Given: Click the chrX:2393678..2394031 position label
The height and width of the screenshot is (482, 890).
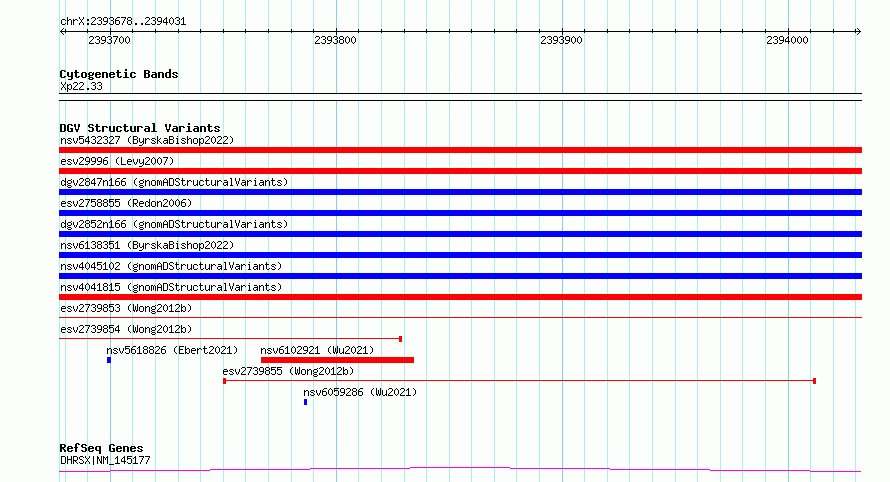Looking at the screenshot, I should pos(123,21).
